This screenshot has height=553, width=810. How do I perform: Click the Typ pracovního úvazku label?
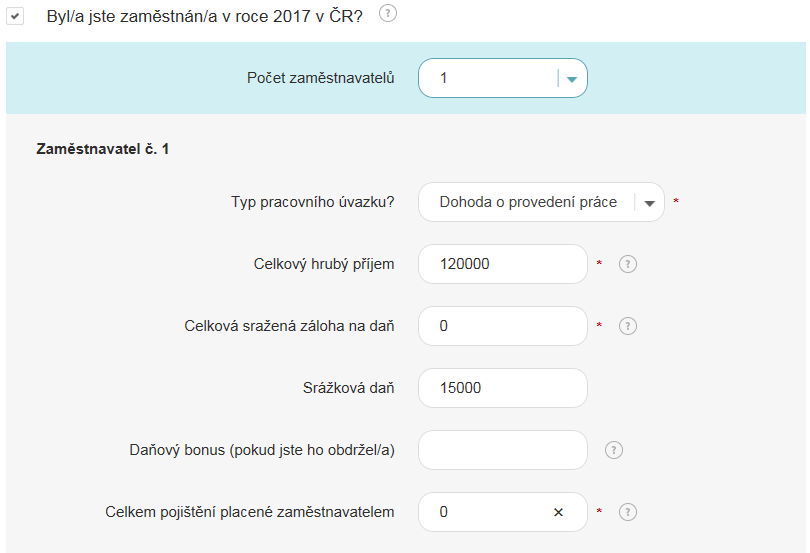[312, 202]
